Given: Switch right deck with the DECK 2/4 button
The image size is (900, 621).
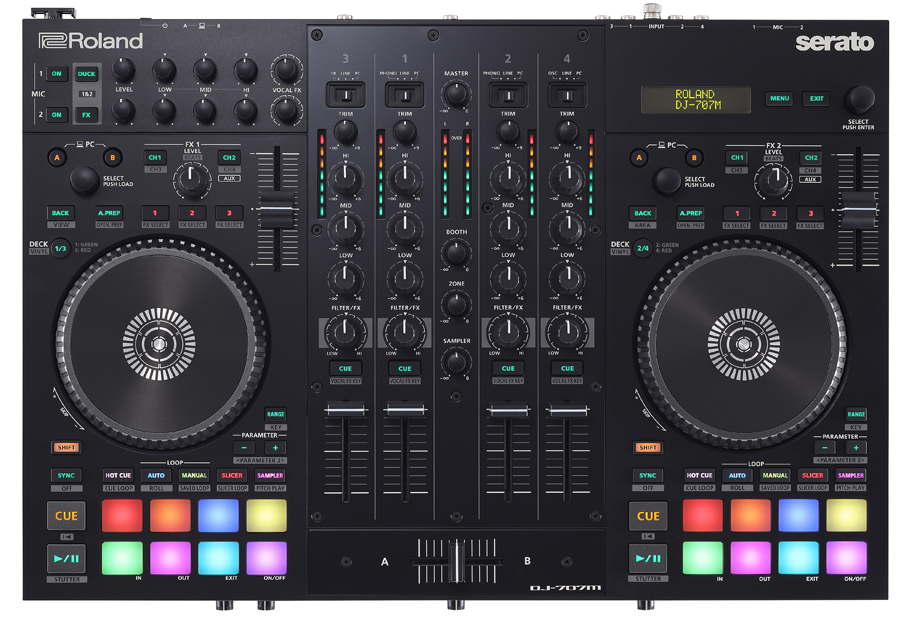Looking at the screenshot, I should point(643,249).
